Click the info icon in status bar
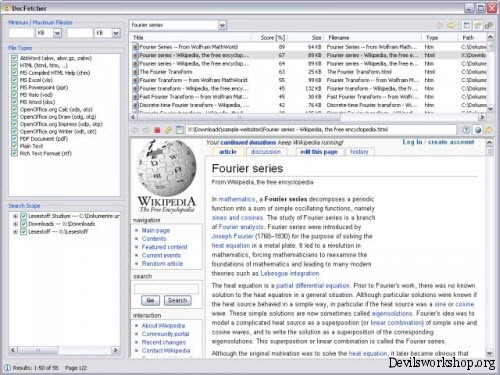Image resolution: width=500 pixels, height=375 pixels. pos(7,368)
